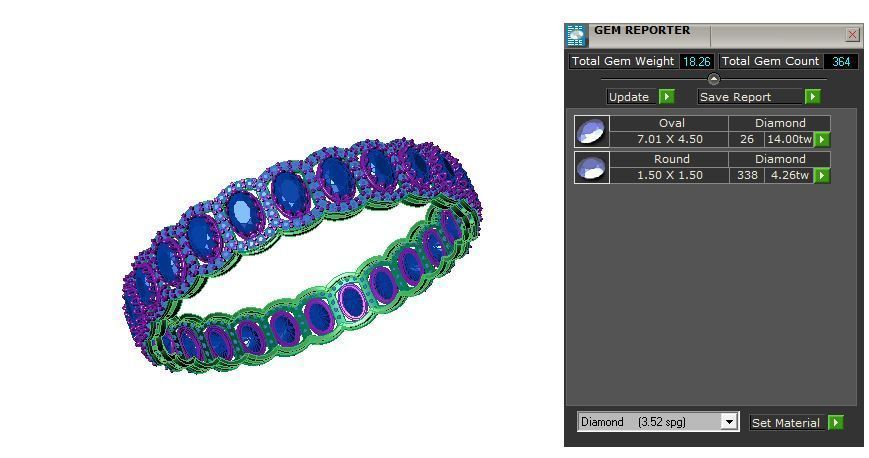
Task: Click the Total Gem Count value 364
Action: 841,62
